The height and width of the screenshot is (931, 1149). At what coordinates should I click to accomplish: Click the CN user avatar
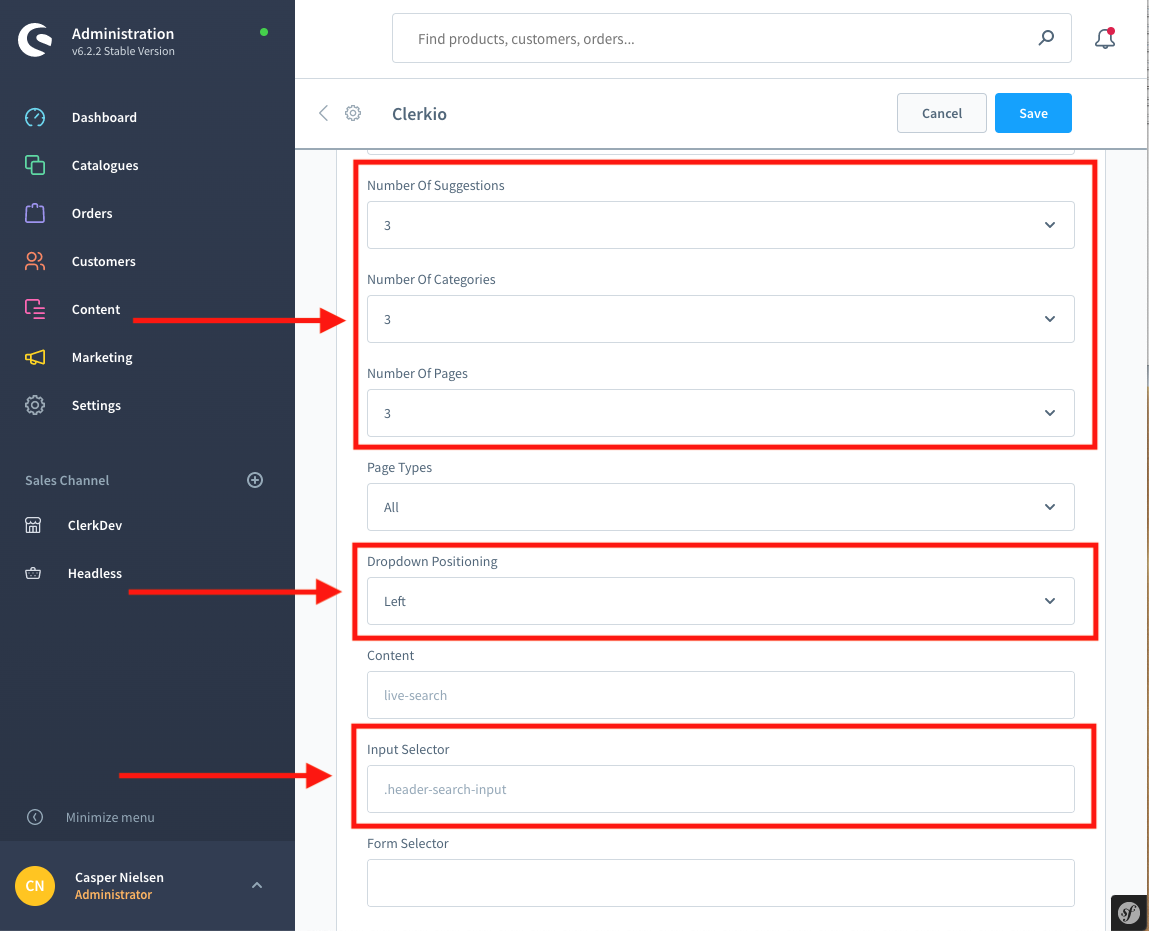(35, 886)
